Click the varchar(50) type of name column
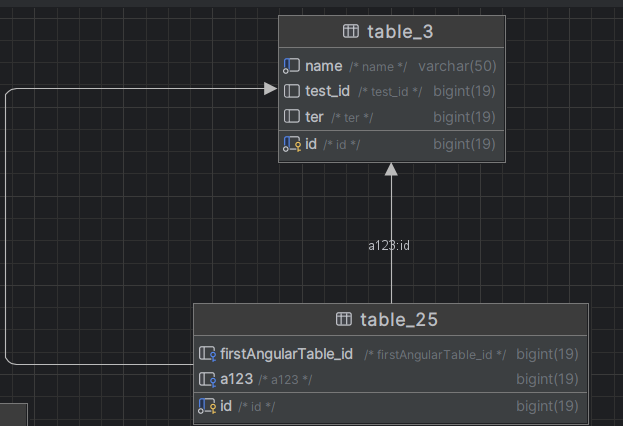623x426 pixels. click(x=457, y=66)
